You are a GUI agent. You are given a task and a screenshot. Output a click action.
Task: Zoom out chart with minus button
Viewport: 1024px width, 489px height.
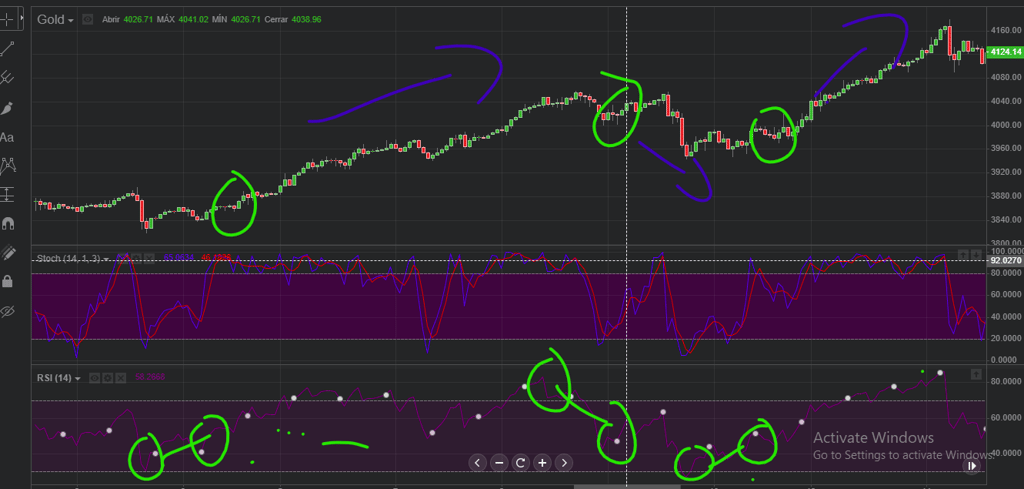tap(499, 463)
